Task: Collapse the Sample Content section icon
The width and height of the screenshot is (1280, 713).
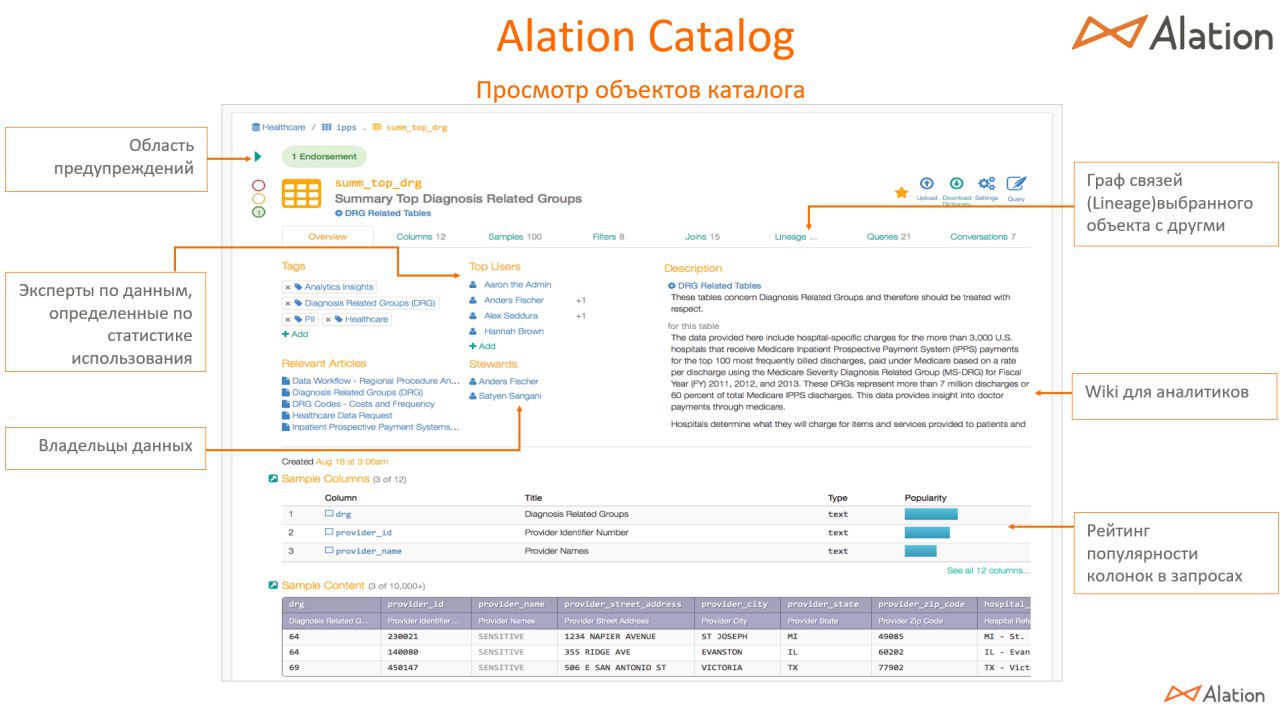Action: tap(273, 585)
